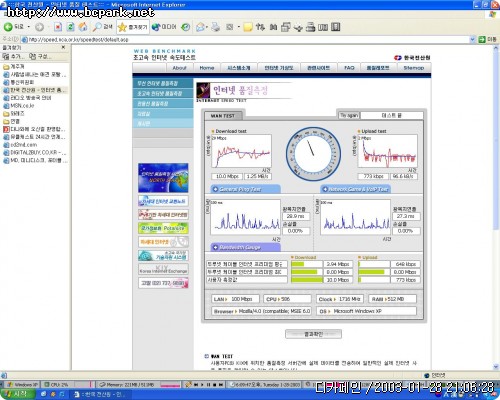The height and width of the screenshot is (400, 500).
Task: Refresh the page with the green arrows icon
Action: coord(70,27)
